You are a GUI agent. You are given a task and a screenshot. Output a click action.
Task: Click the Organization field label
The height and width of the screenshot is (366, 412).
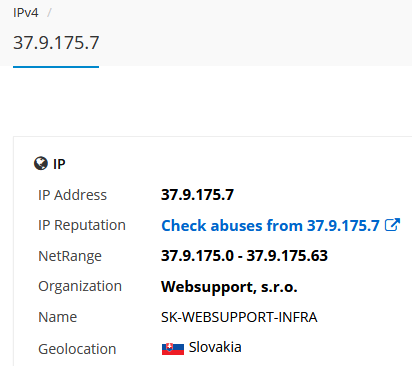tap(80, 286)
